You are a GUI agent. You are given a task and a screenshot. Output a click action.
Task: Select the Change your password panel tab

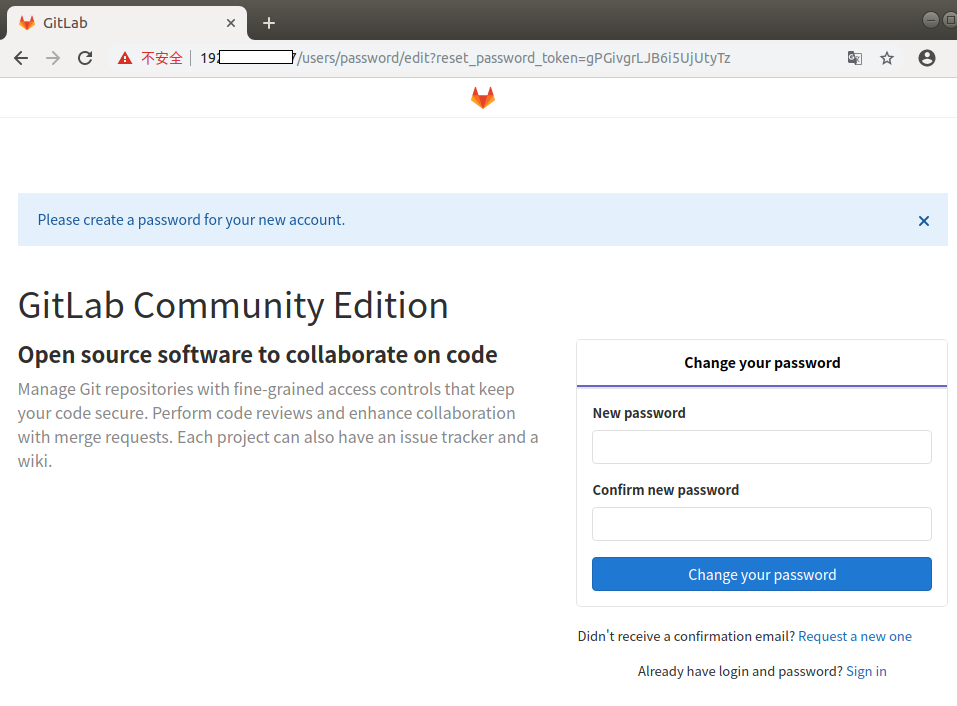(762, 363)
